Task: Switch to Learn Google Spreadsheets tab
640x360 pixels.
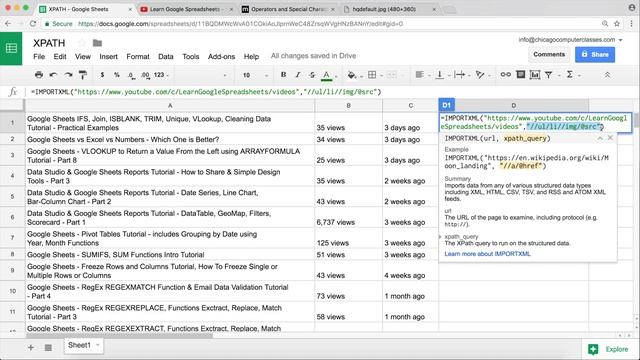Action: pos(186,9)
